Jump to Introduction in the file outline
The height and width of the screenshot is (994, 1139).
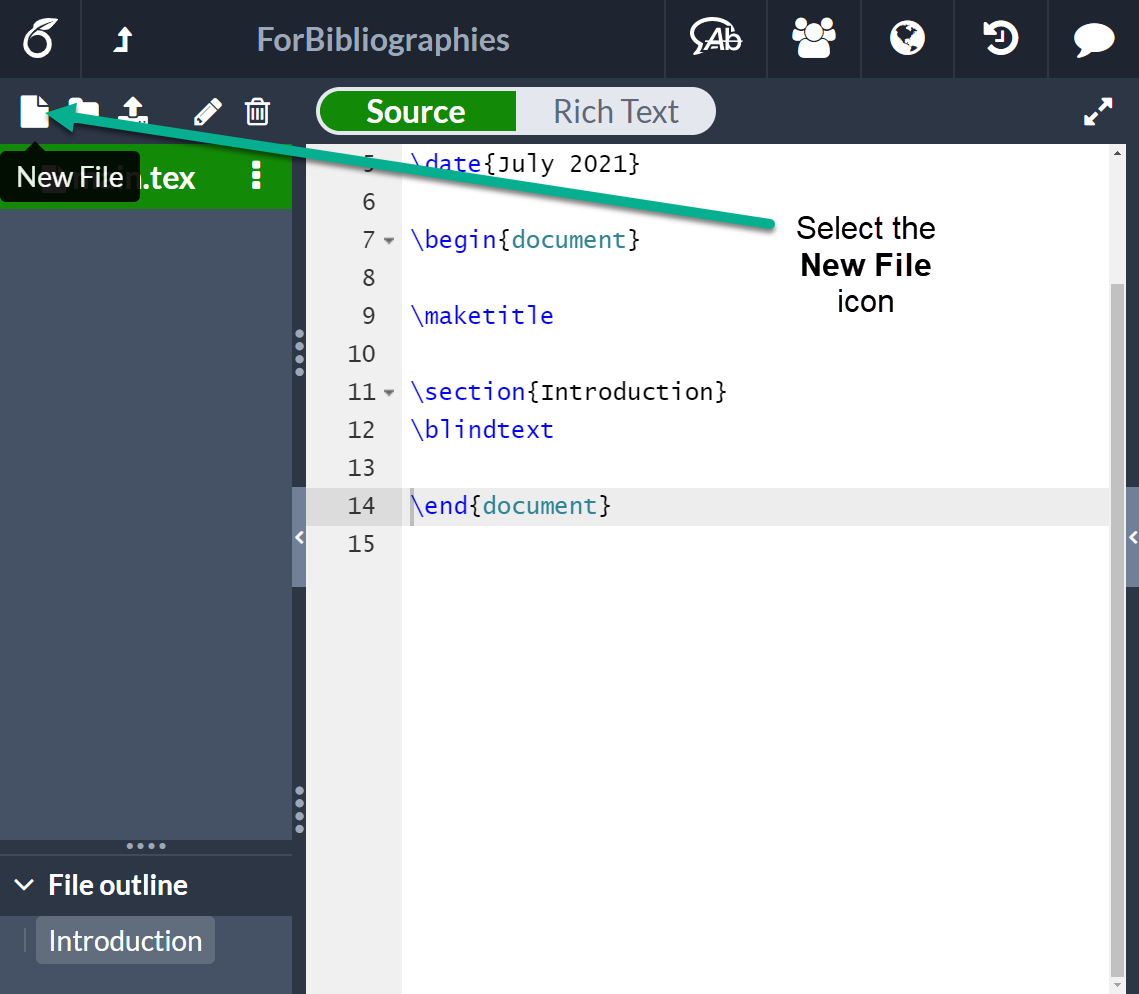(x=124, y=940)
